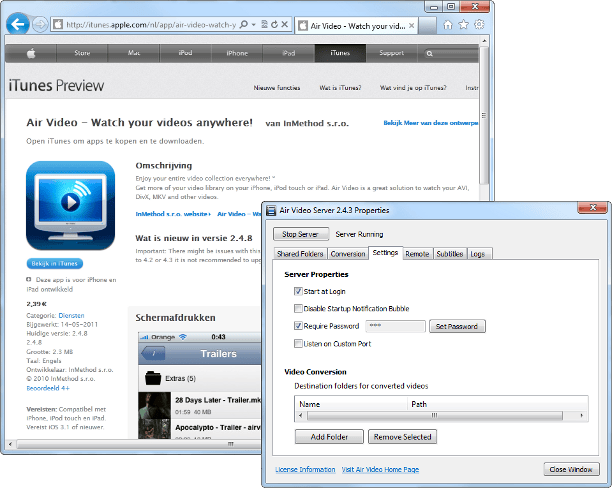Close the Air Video browser tab
612x488 pixels.
pos(411,26)
